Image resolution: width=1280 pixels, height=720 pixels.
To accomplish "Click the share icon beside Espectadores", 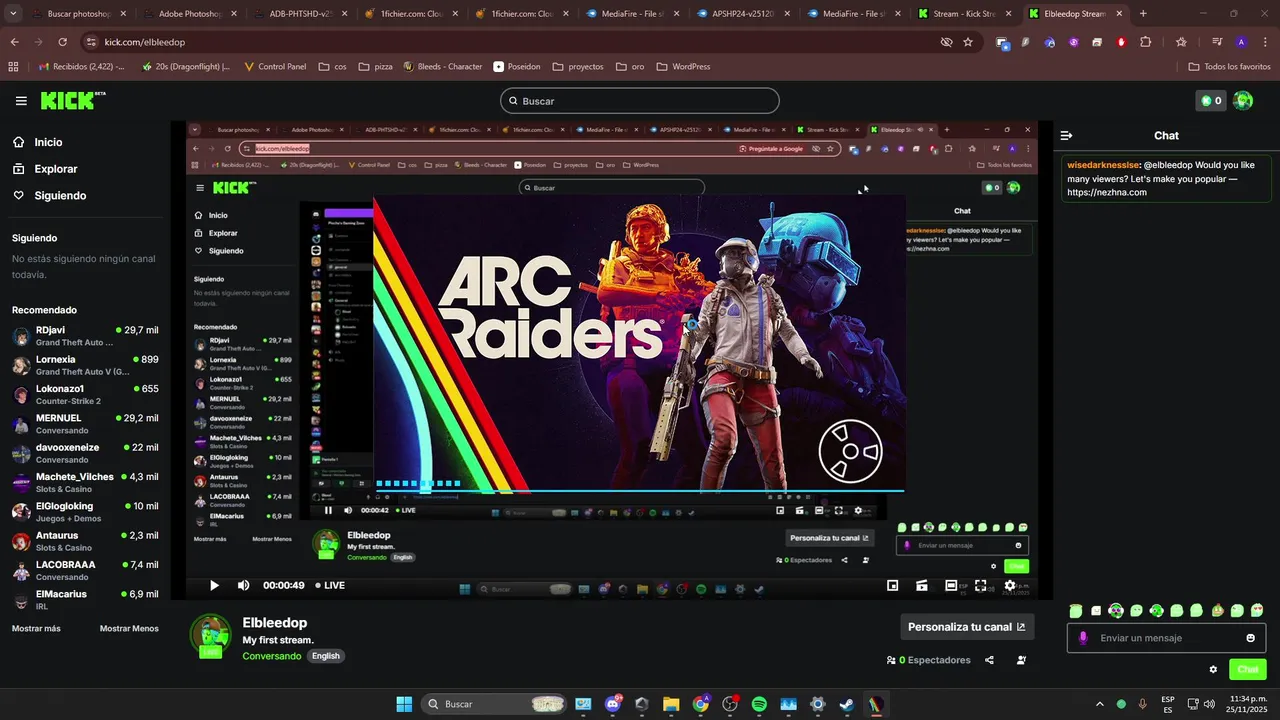I will point(989,660).
